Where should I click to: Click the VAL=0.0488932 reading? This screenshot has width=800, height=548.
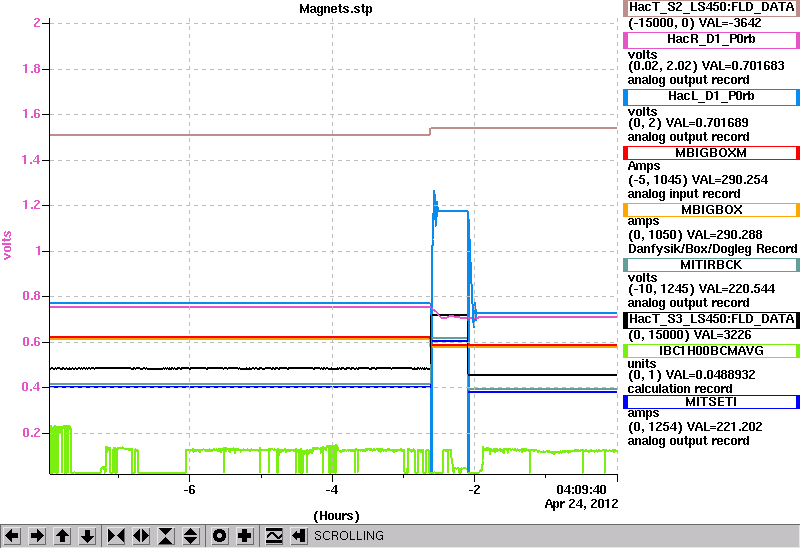(710, 375)
